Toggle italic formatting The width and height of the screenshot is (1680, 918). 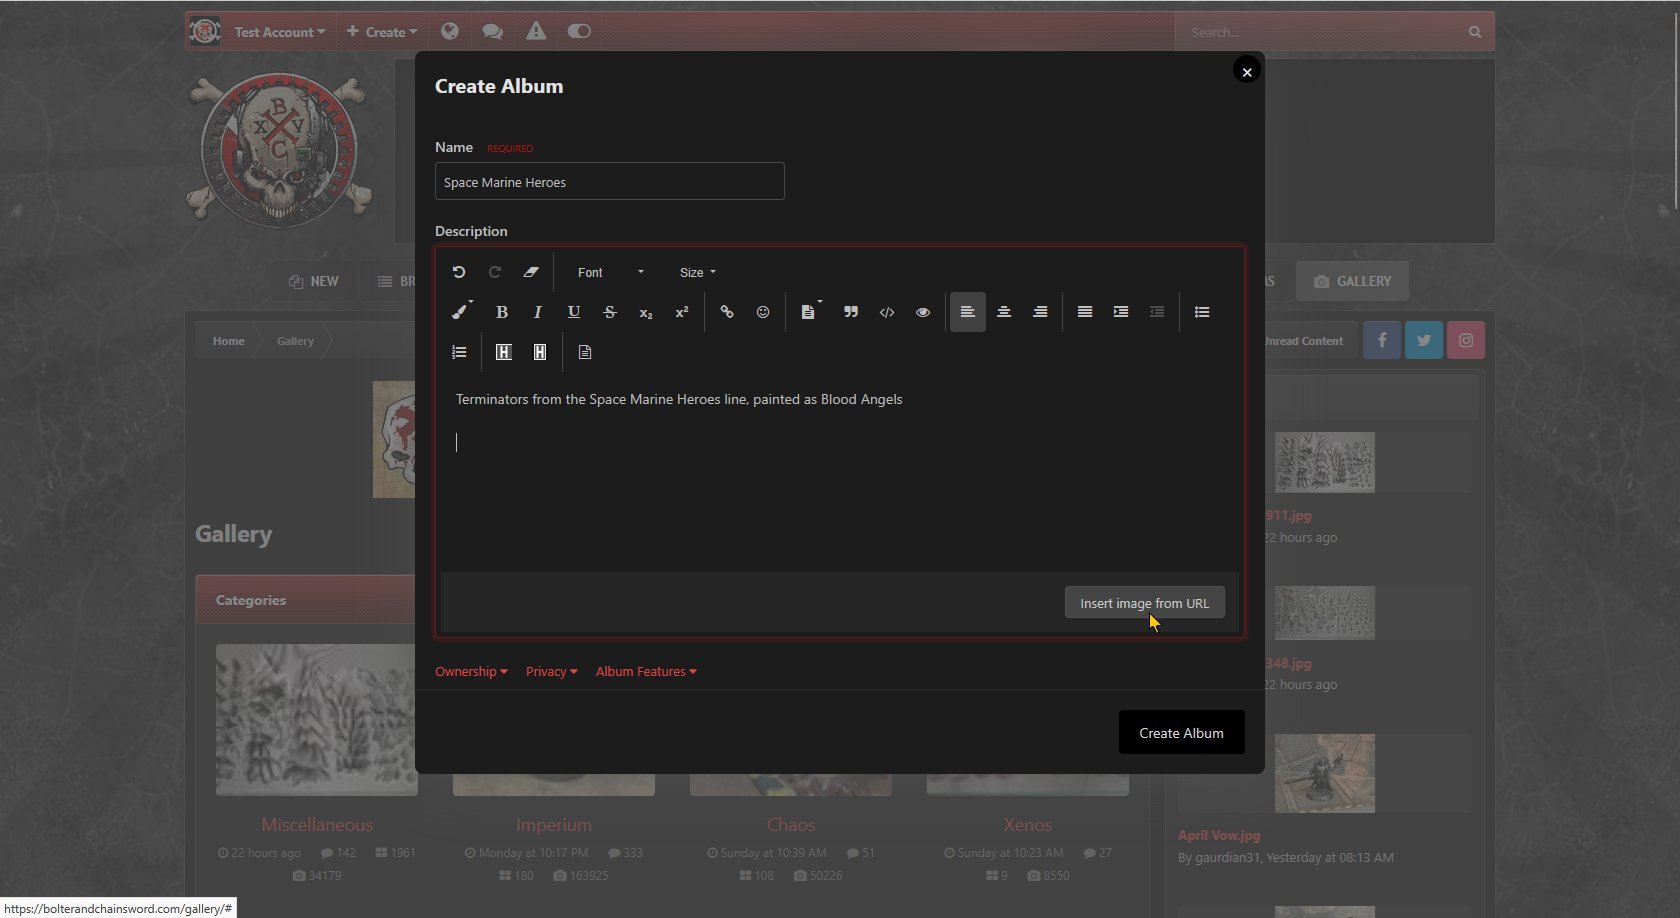point(538,312)
